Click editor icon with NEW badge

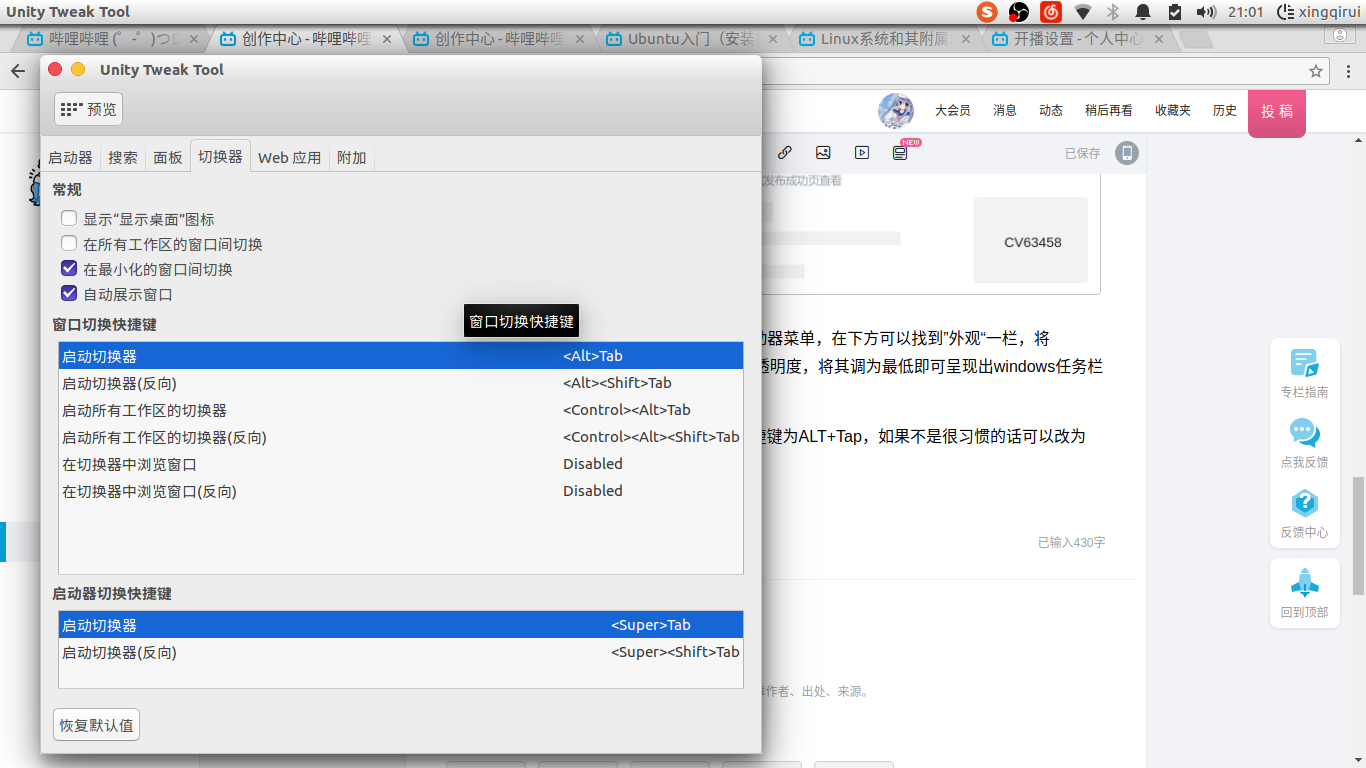point(901,152)
